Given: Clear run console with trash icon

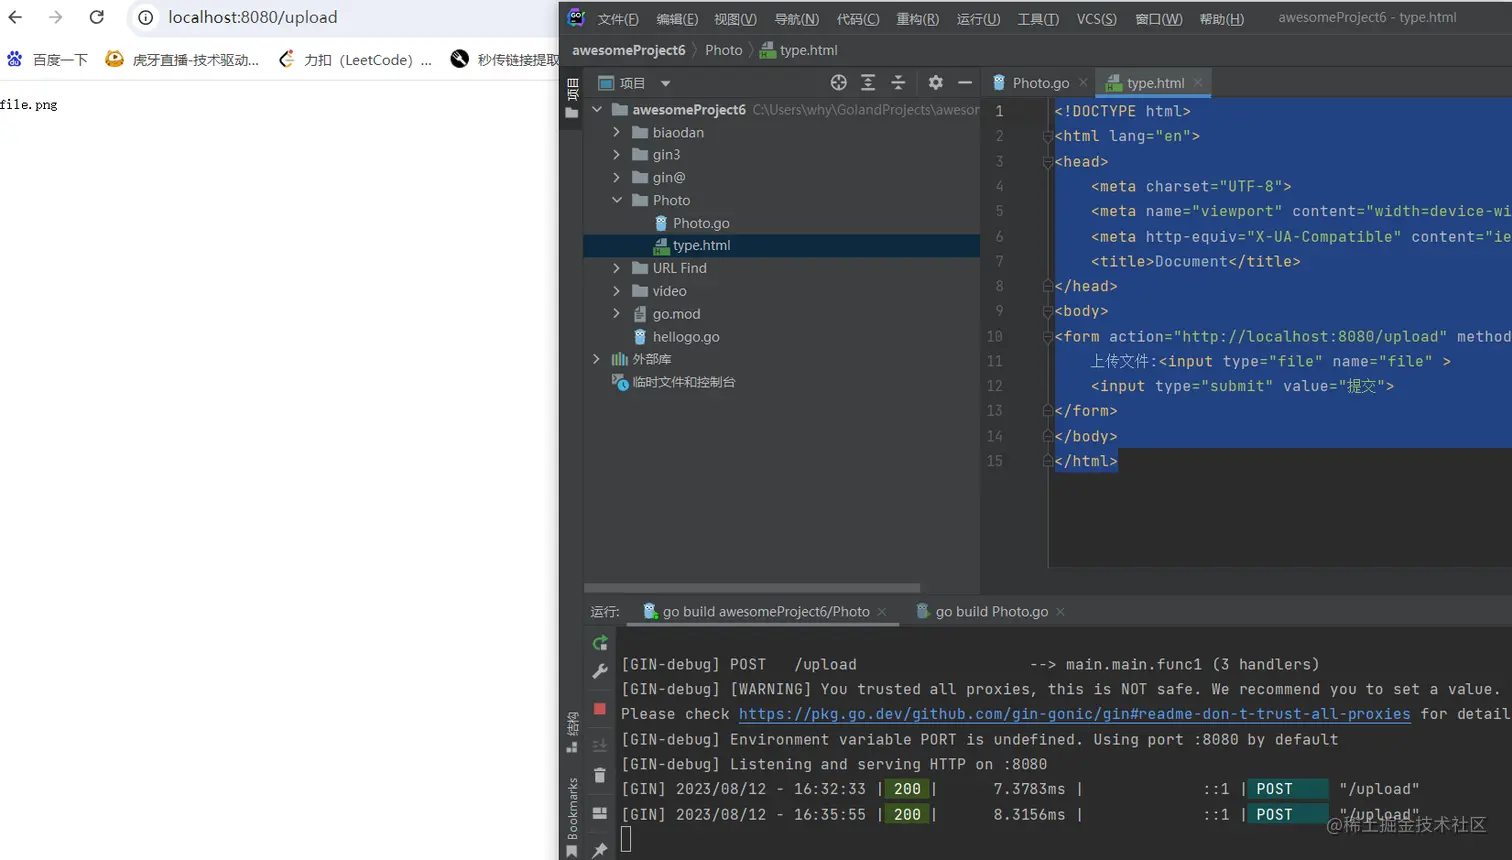Looking at the screenshot, I should tap(600, 775).
